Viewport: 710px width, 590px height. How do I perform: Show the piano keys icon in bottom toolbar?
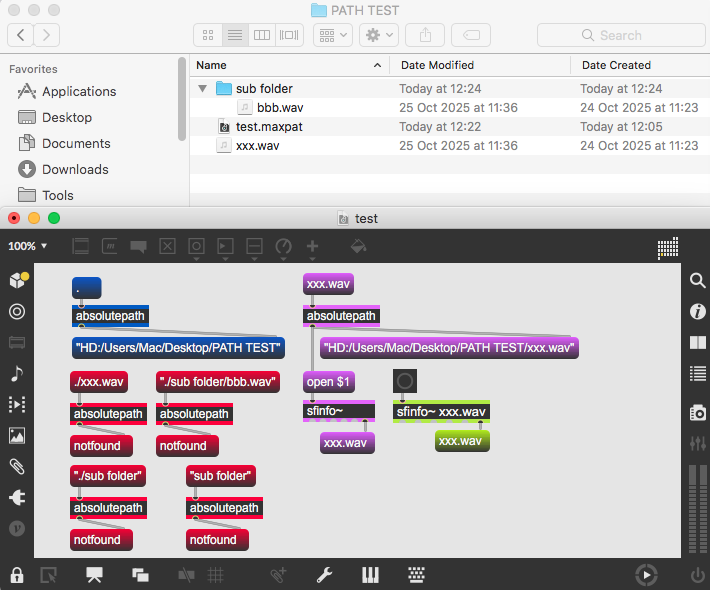pos(370,574)
